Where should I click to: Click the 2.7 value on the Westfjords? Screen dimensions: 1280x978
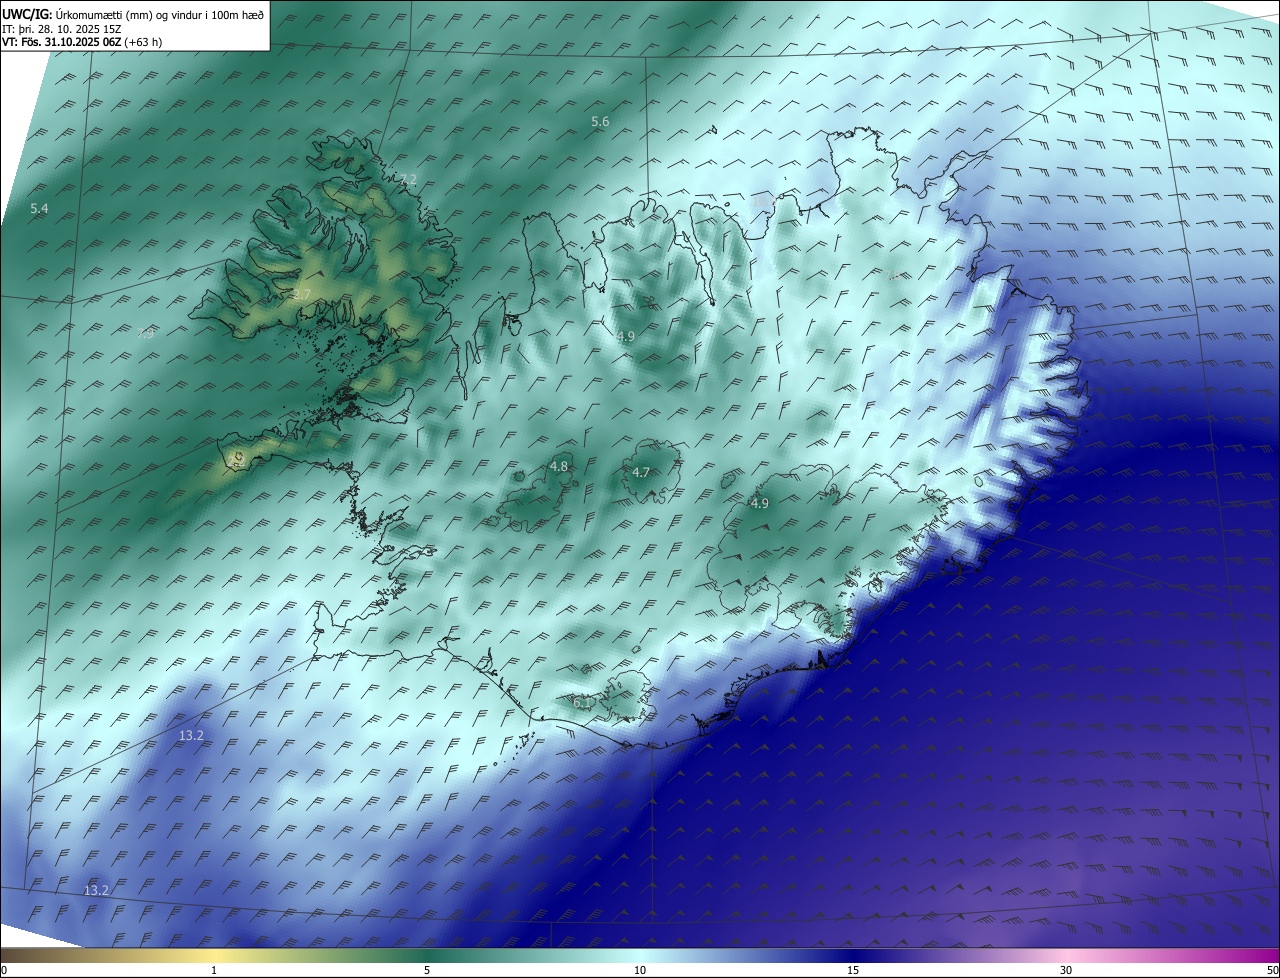tap(302, 295)
